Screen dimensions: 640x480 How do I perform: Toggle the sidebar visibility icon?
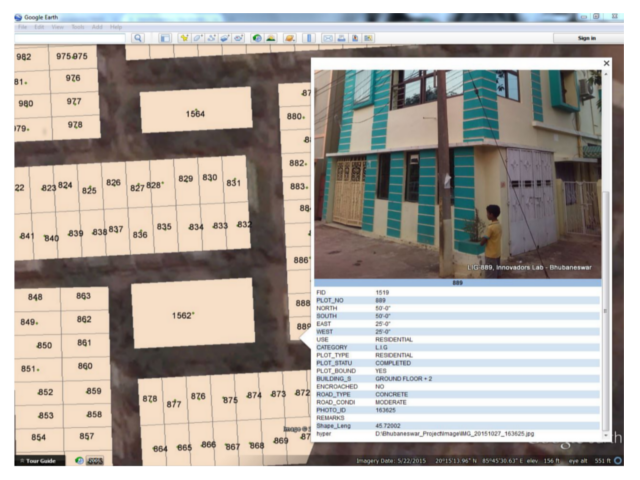pyautogui.click(x=165, y=38)
